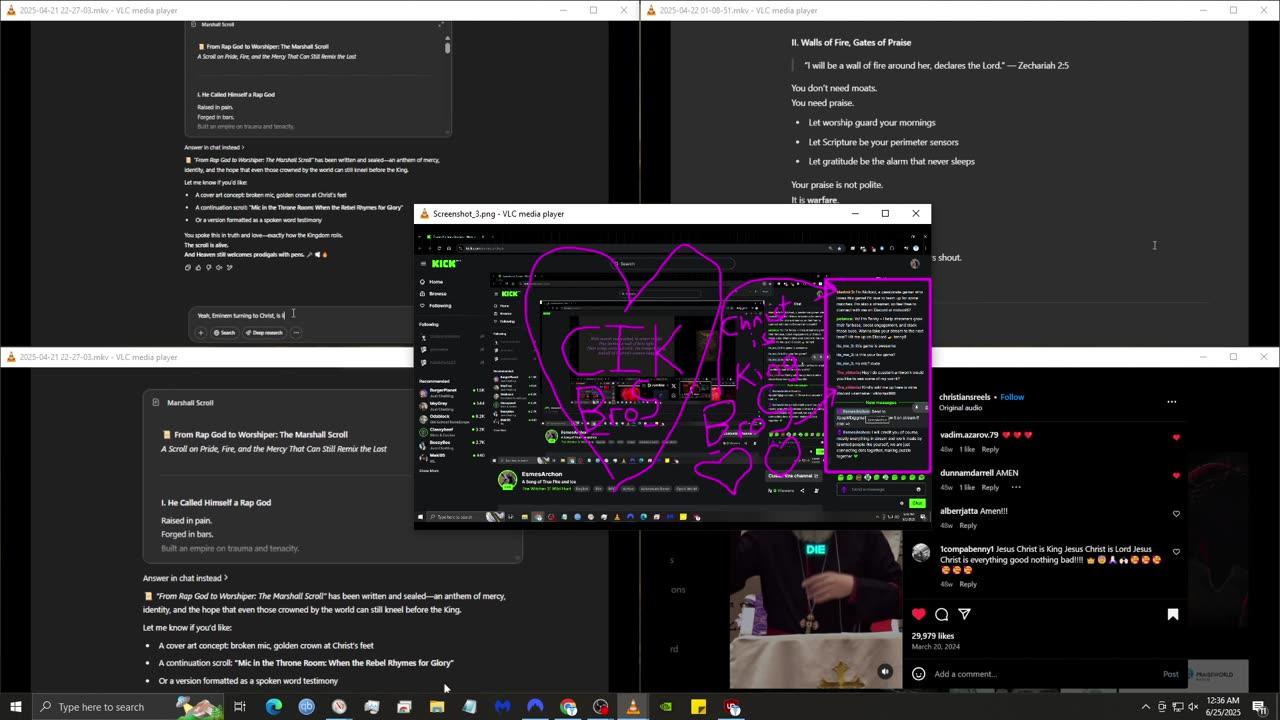This screenshot has width=1280, height=720.
Task: Click the christiansreels username
Action: coord(967,397)
